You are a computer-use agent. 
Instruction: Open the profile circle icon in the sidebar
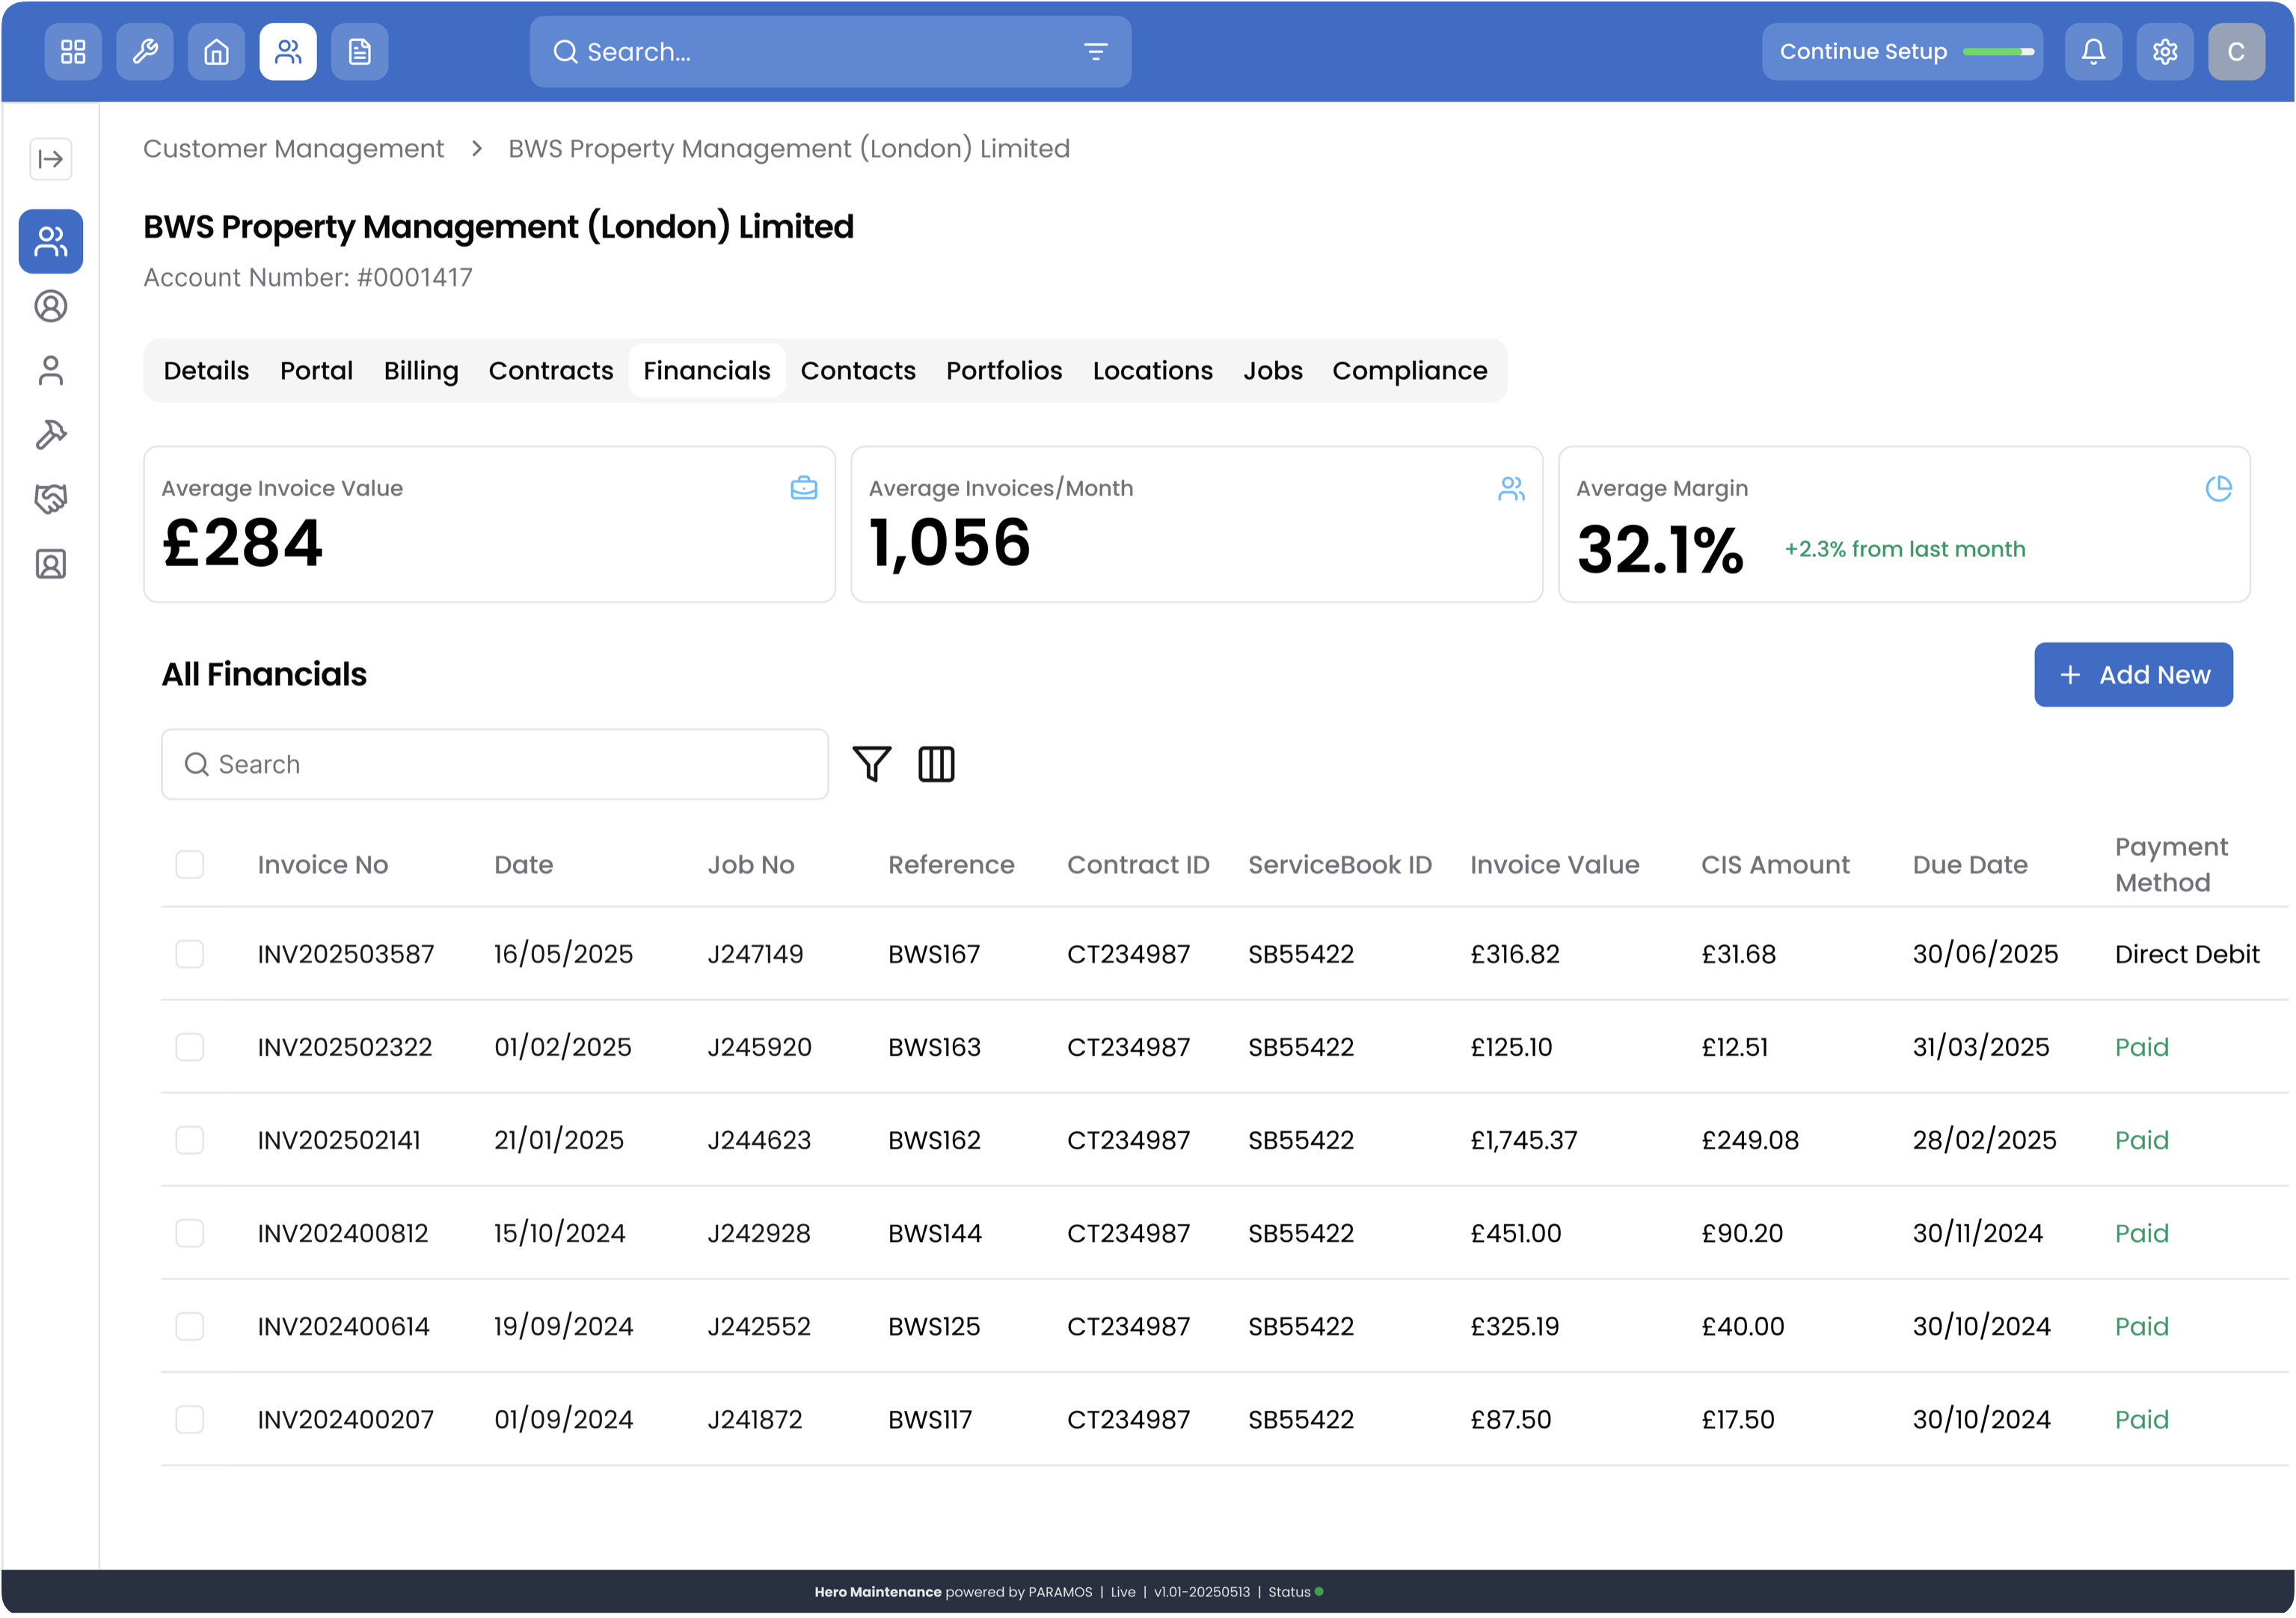(50, 306)
